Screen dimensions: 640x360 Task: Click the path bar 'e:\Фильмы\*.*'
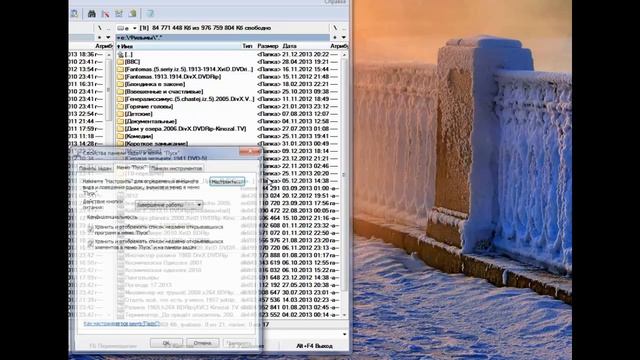[222, 38]
